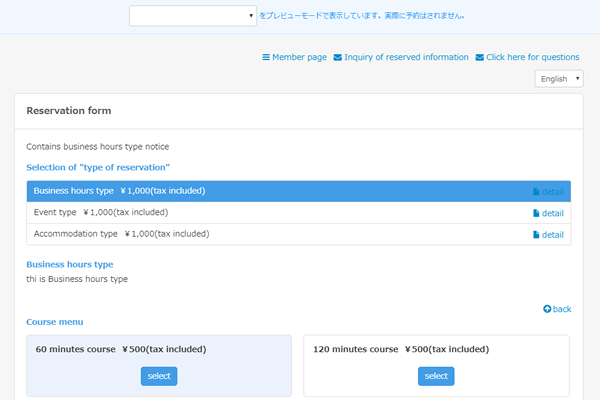The image size is (600, 400).
Task: Follow the Click here for questions link
Action: click(533, 58)
